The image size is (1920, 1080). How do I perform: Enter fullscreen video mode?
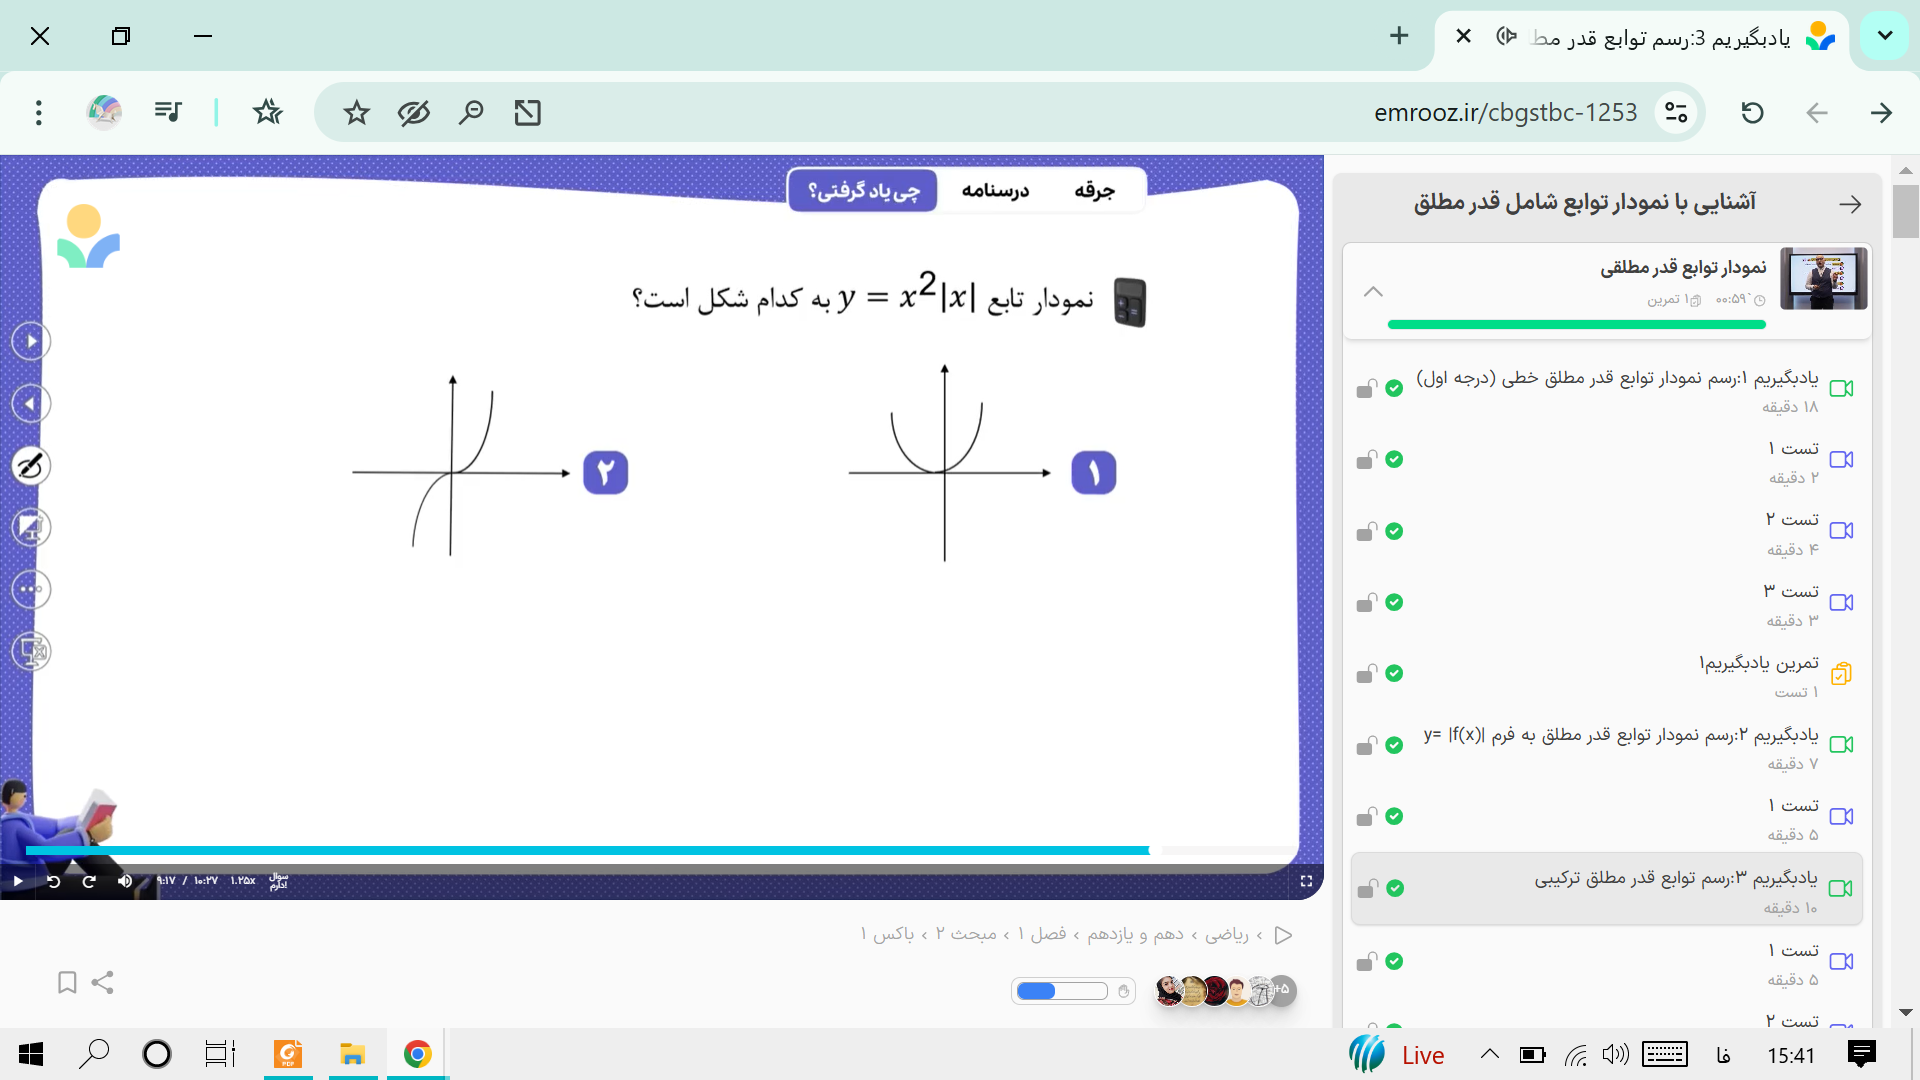coord(1306,881)
